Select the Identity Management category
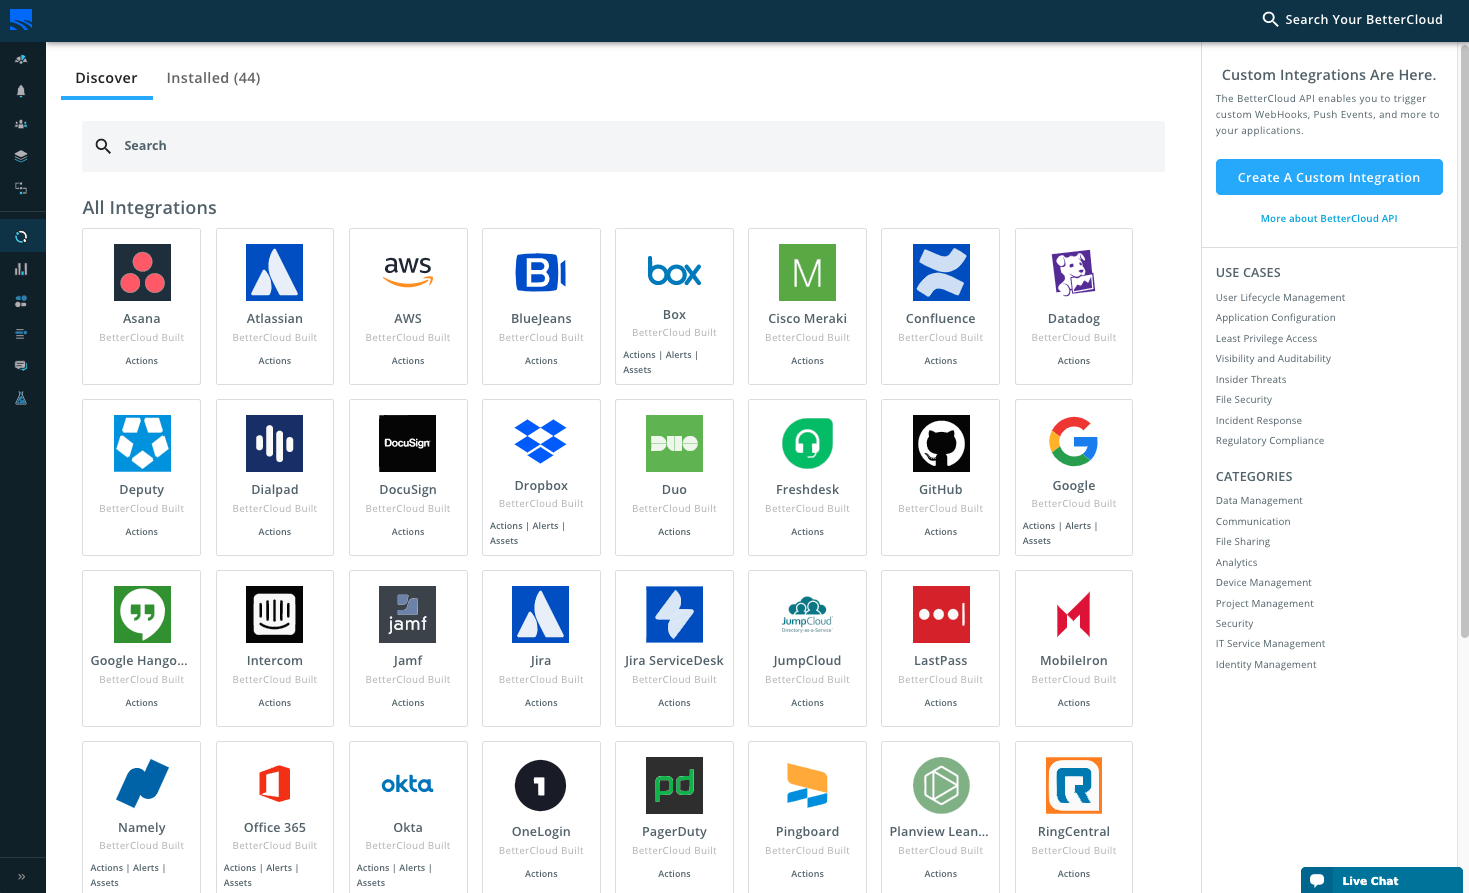This screenshot has width=1469, height=893. pyautogui.click(x=1265, y=664)
